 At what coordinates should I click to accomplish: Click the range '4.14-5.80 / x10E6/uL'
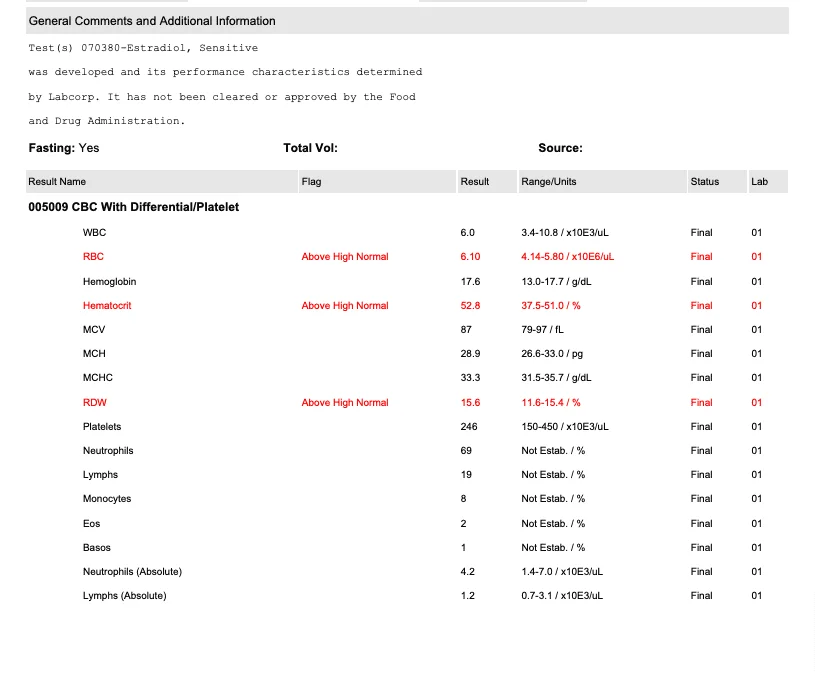pyautogui.click(x=568, y=256)
